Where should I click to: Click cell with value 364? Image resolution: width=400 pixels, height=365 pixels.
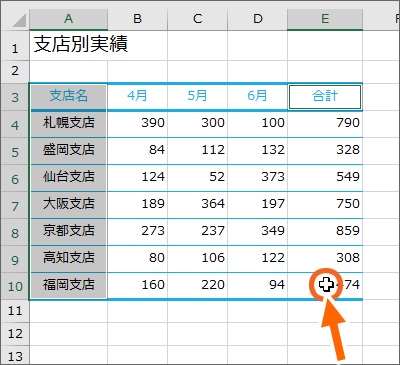pos(197,205)
